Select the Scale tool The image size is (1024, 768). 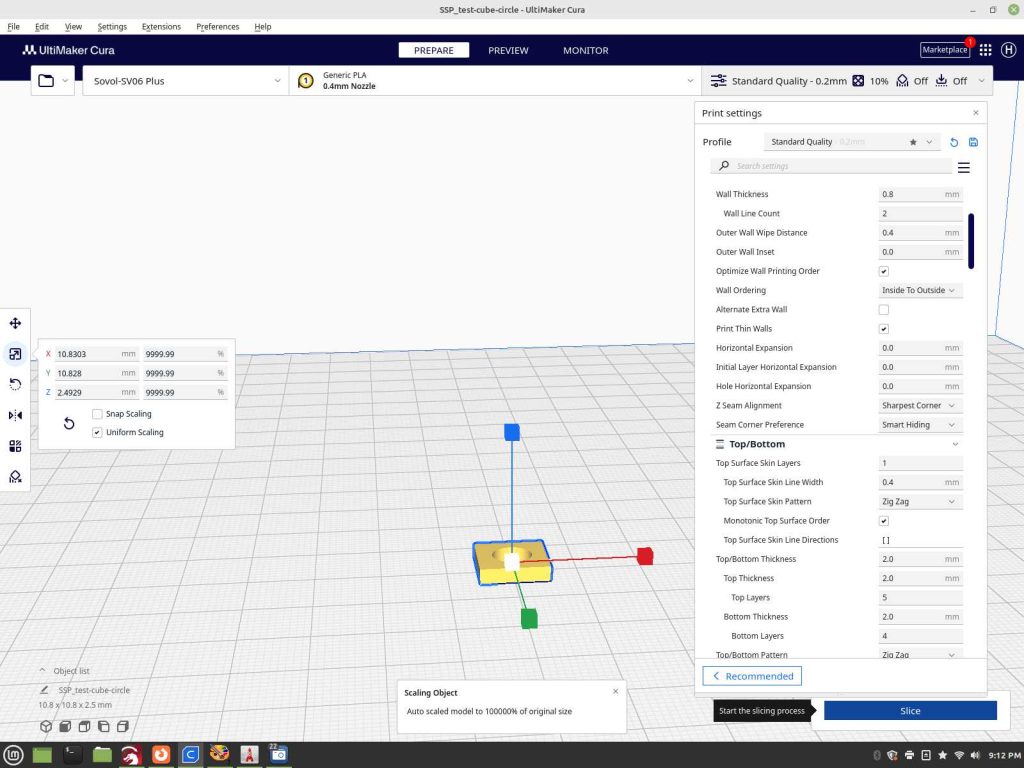15,354
